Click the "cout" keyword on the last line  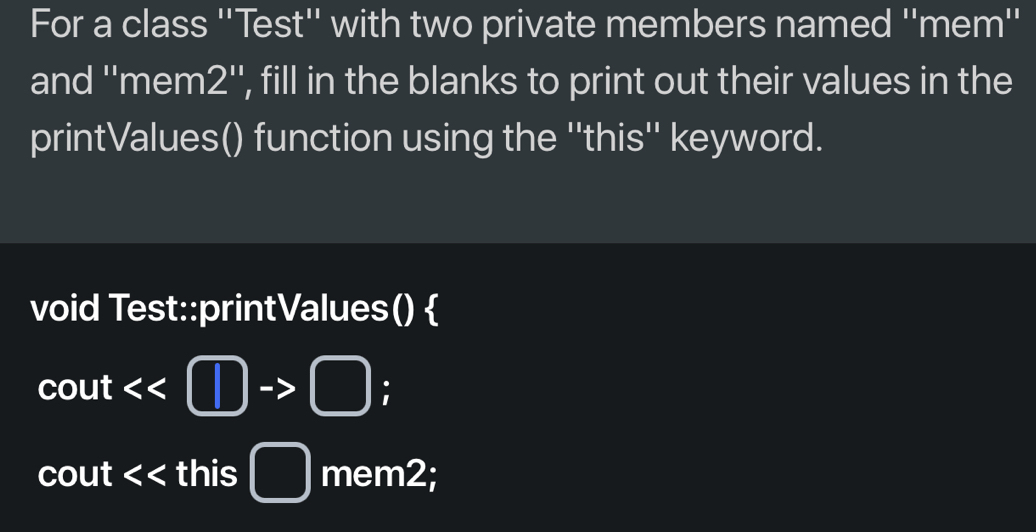tap(75, 474)
